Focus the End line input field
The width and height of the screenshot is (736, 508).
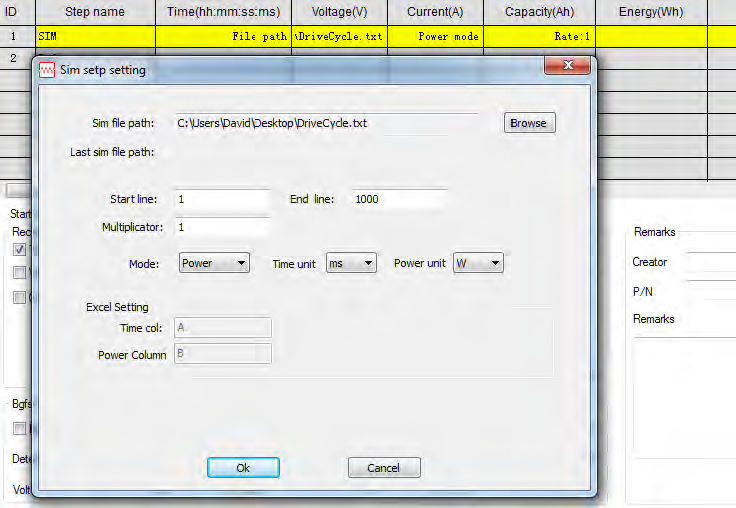(x=398, y=199)
